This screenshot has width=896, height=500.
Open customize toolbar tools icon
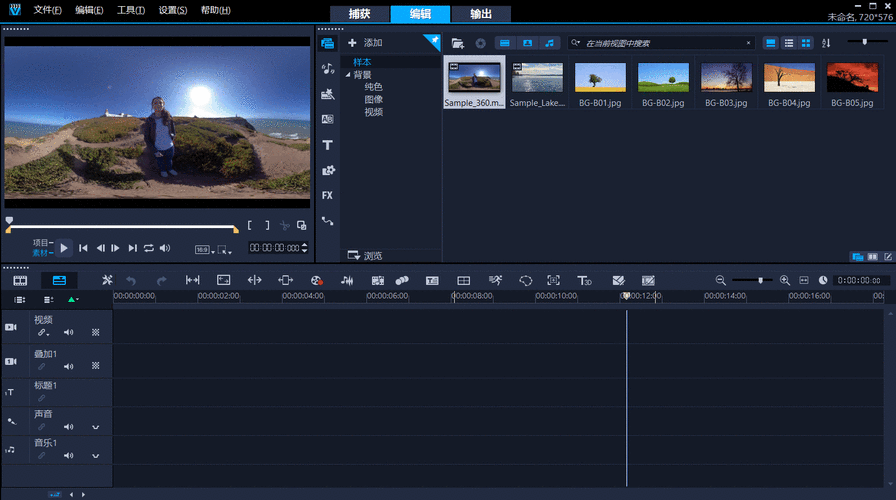pos(107,280)
